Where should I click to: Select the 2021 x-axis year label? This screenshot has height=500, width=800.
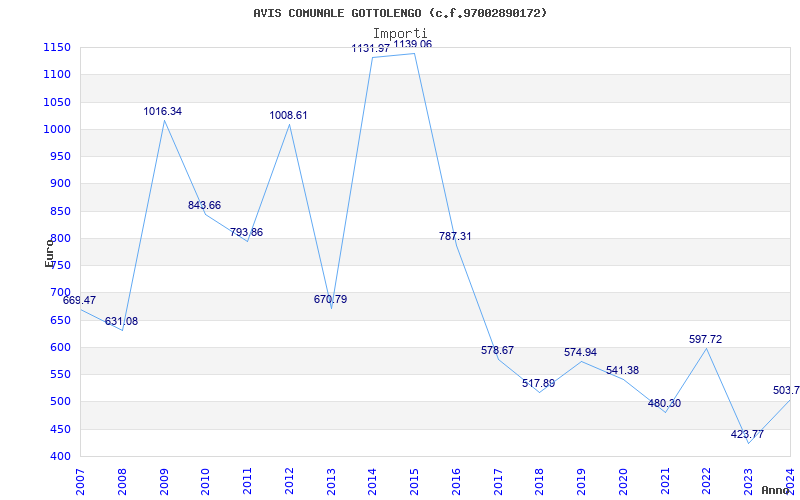click(665, 482)
